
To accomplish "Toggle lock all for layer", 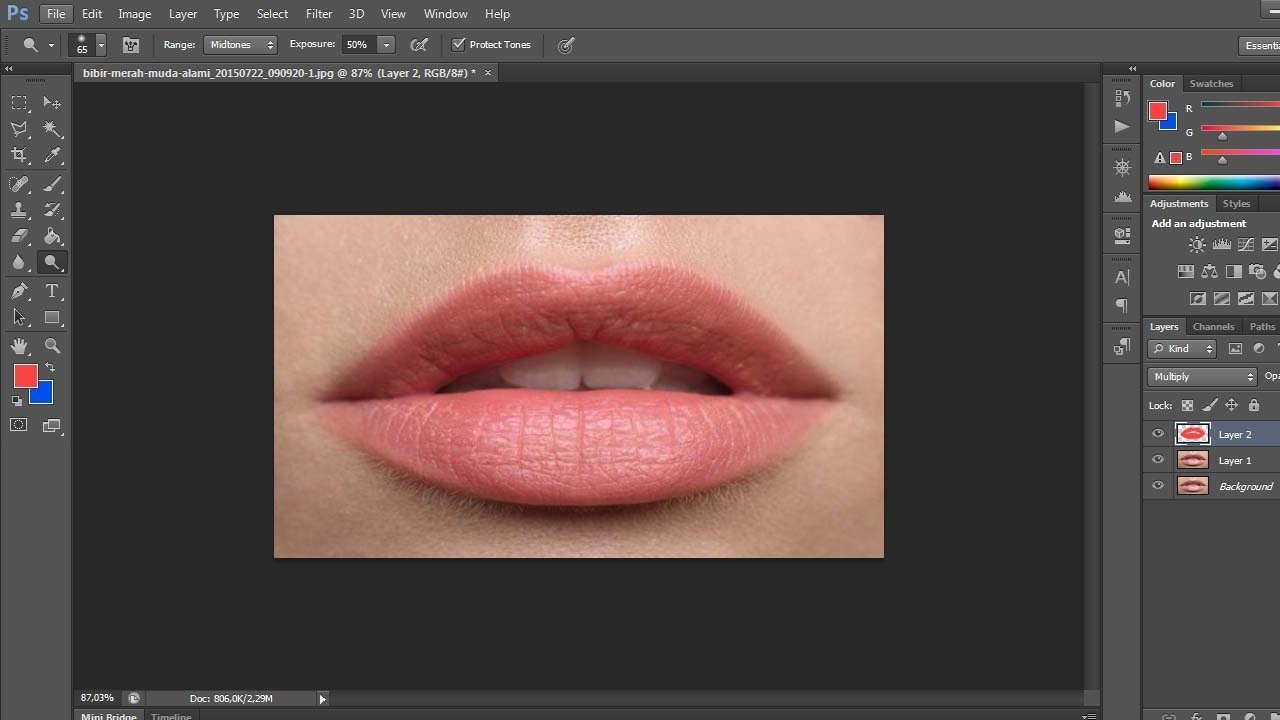I will [x=1254, y=405].
